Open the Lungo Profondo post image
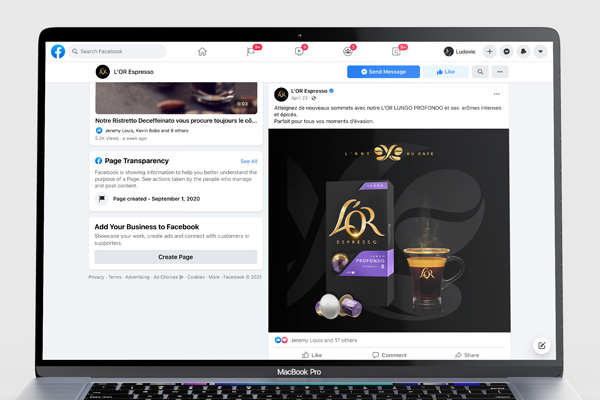The image size is (600, 400). click(x=389, y=230)
